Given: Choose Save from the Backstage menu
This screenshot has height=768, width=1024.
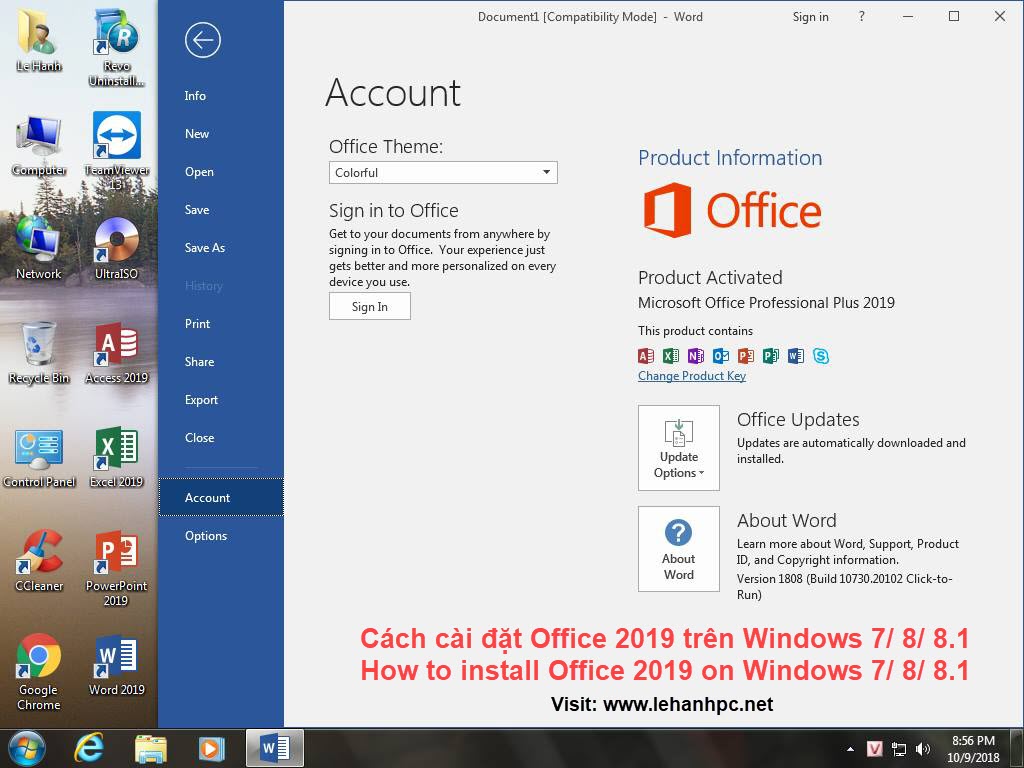Looking at the screenshot, I should pyautogui.click(x=221, y=210).
